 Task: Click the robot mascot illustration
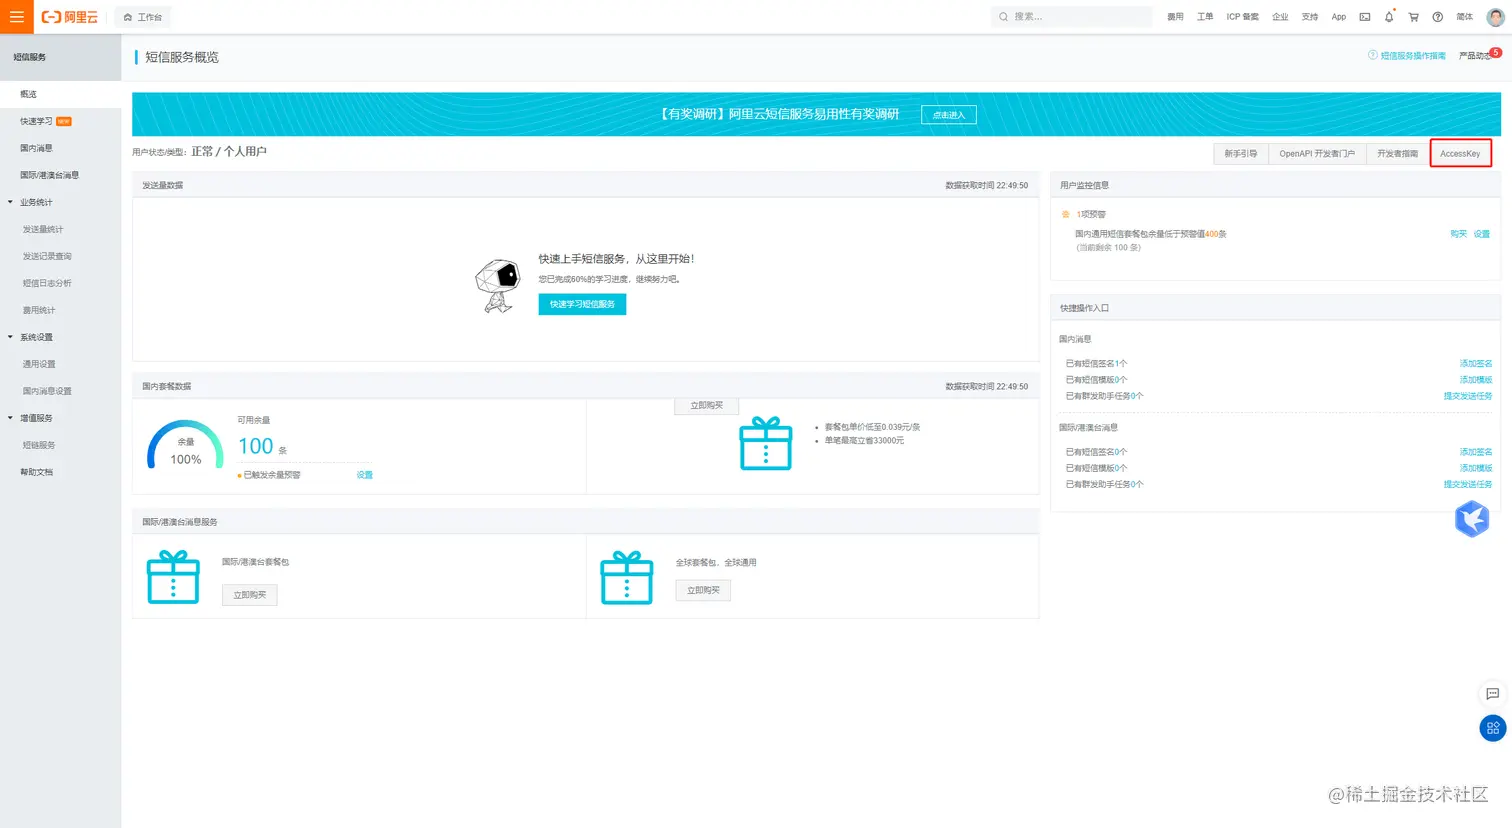(498, 286)
